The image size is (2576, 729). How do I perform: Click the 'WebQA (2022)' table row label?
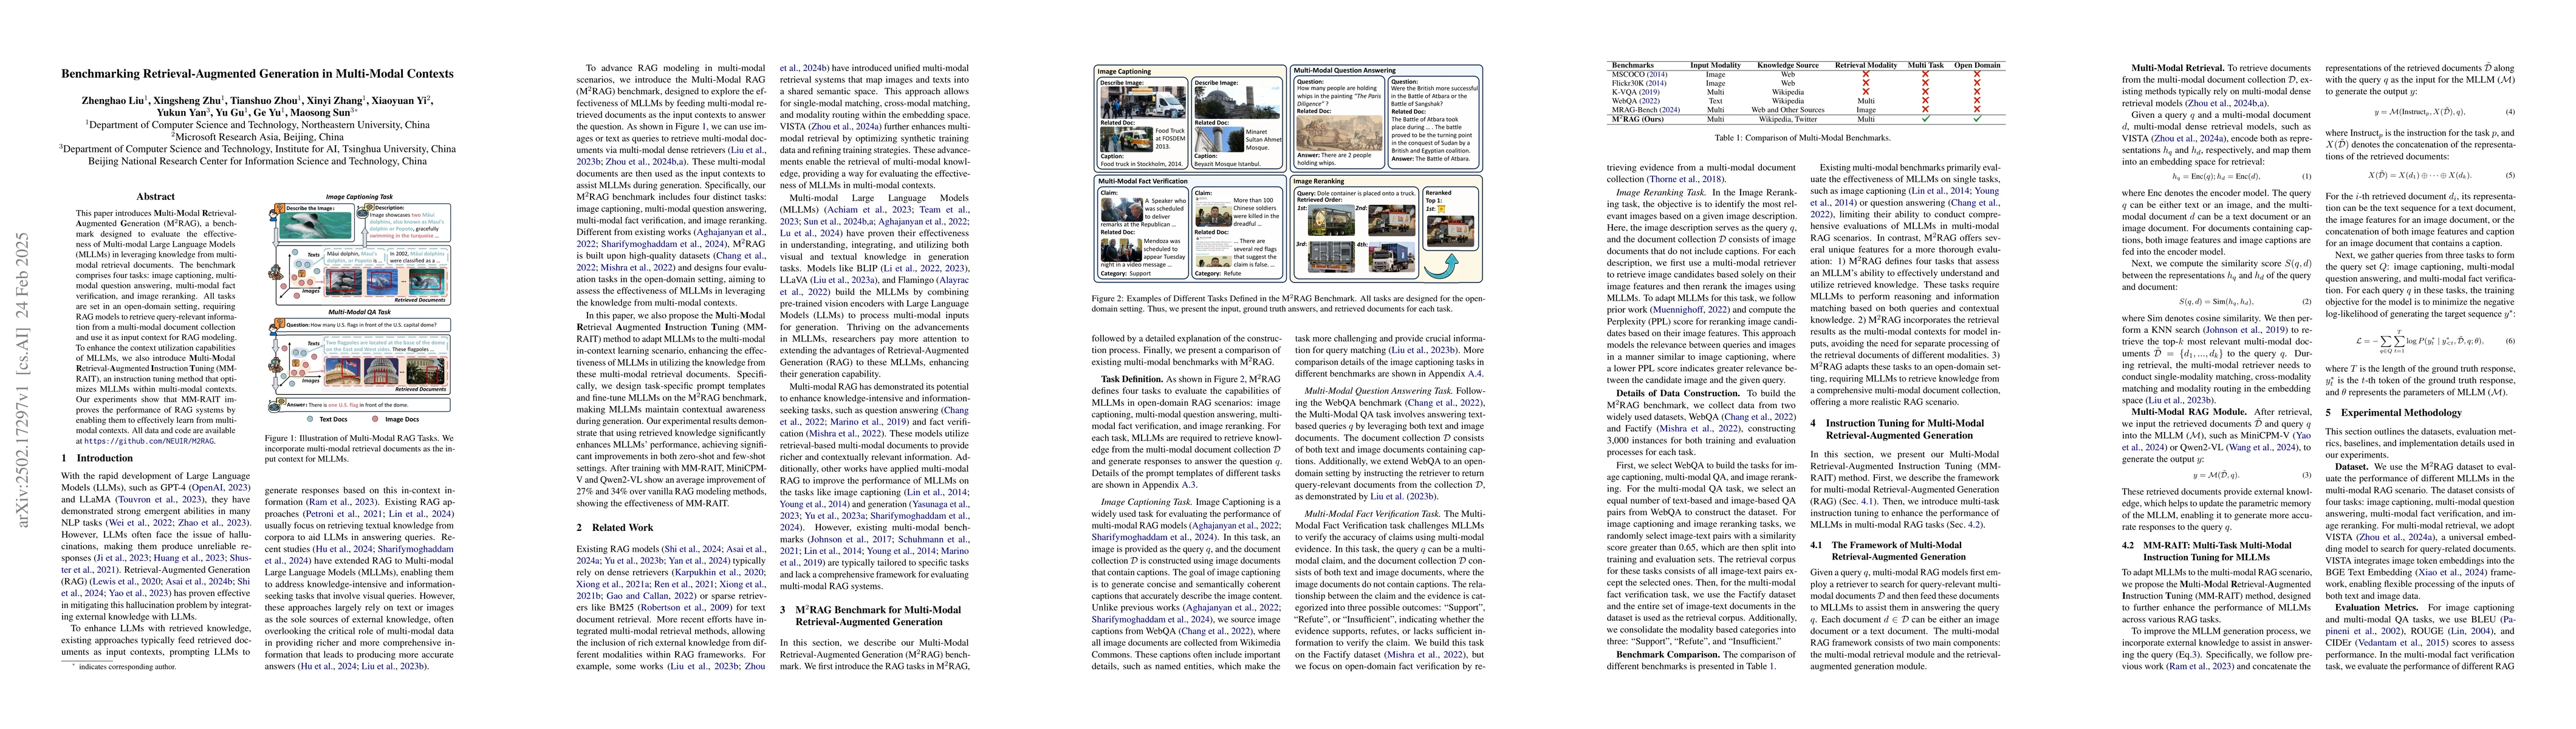tap(1636, 101)
